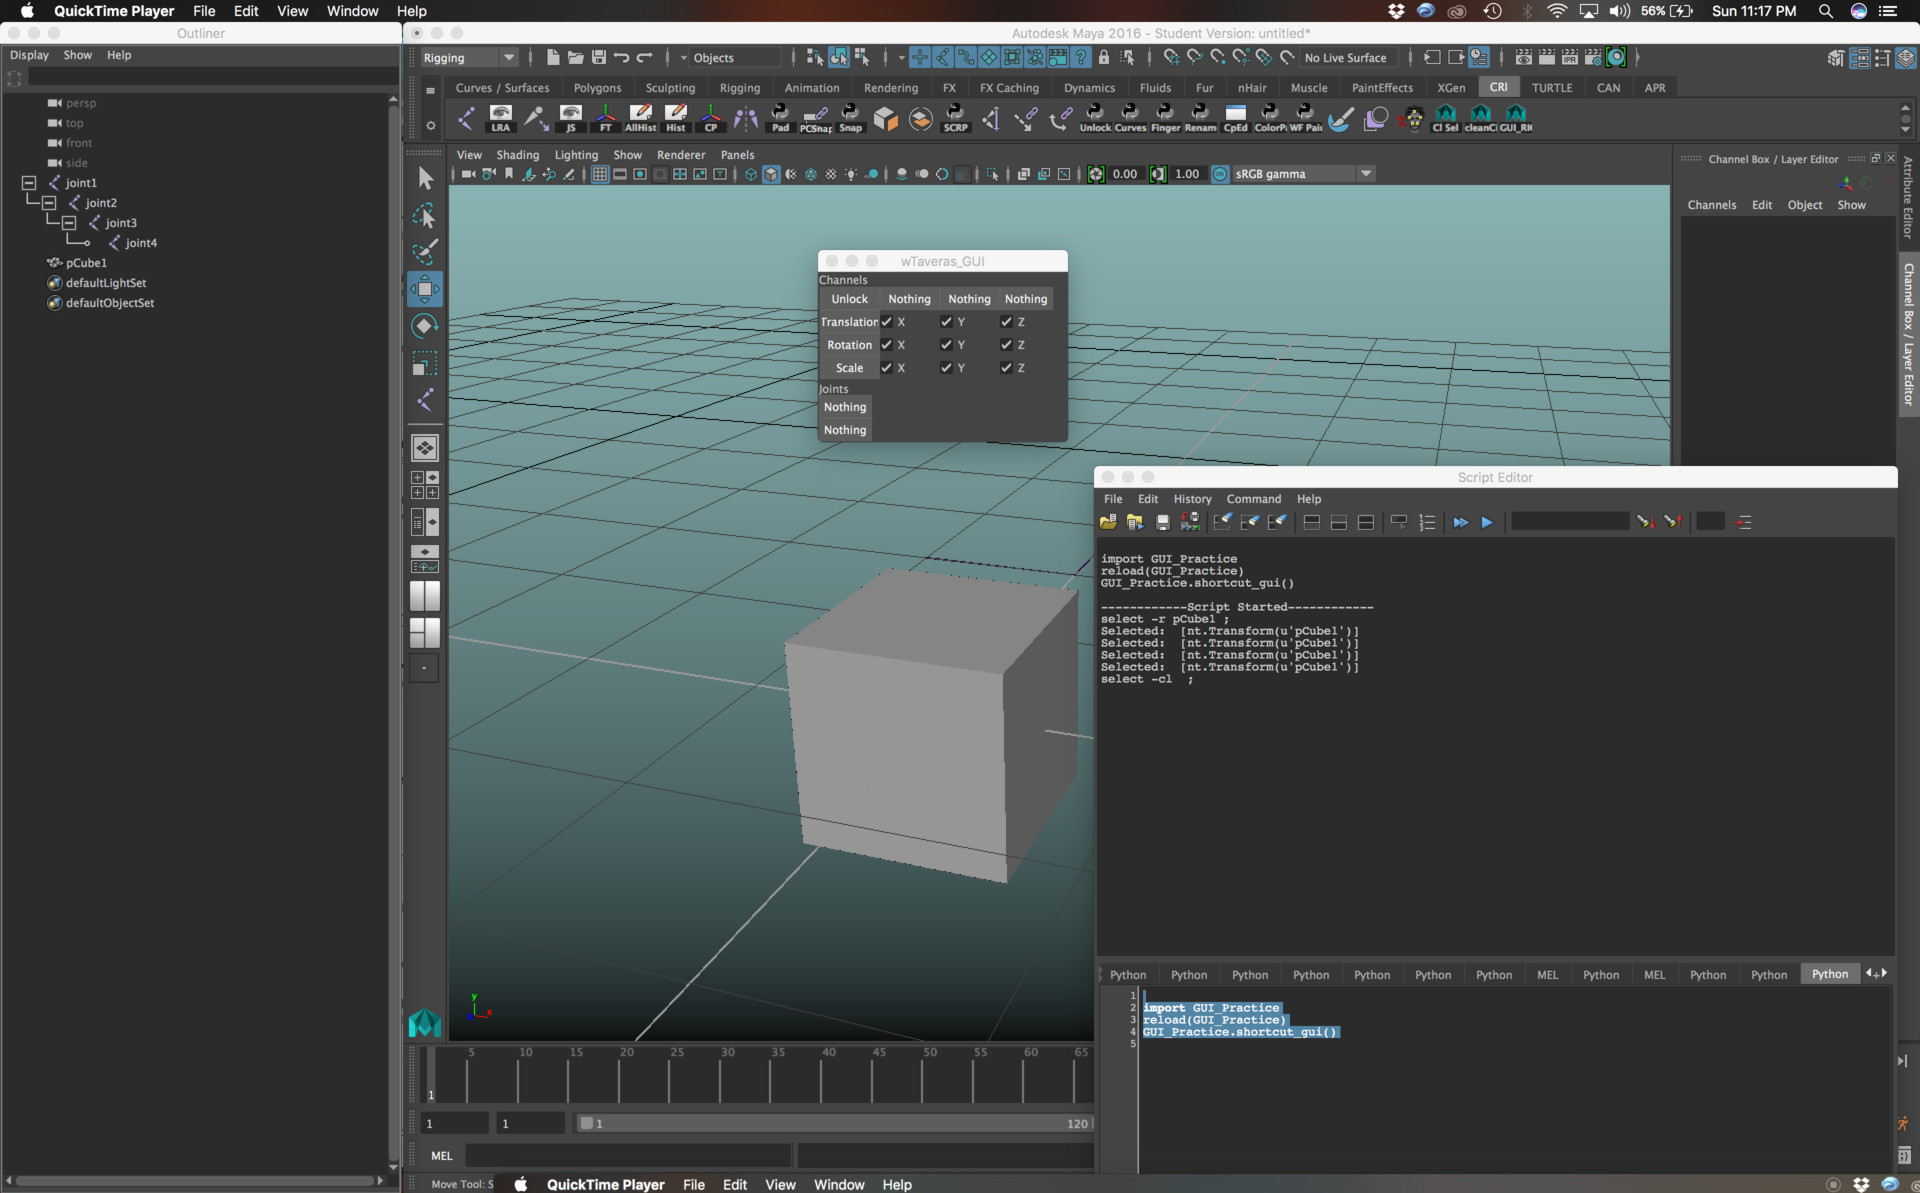Click the Snap shelf icon

click(850, 118)
